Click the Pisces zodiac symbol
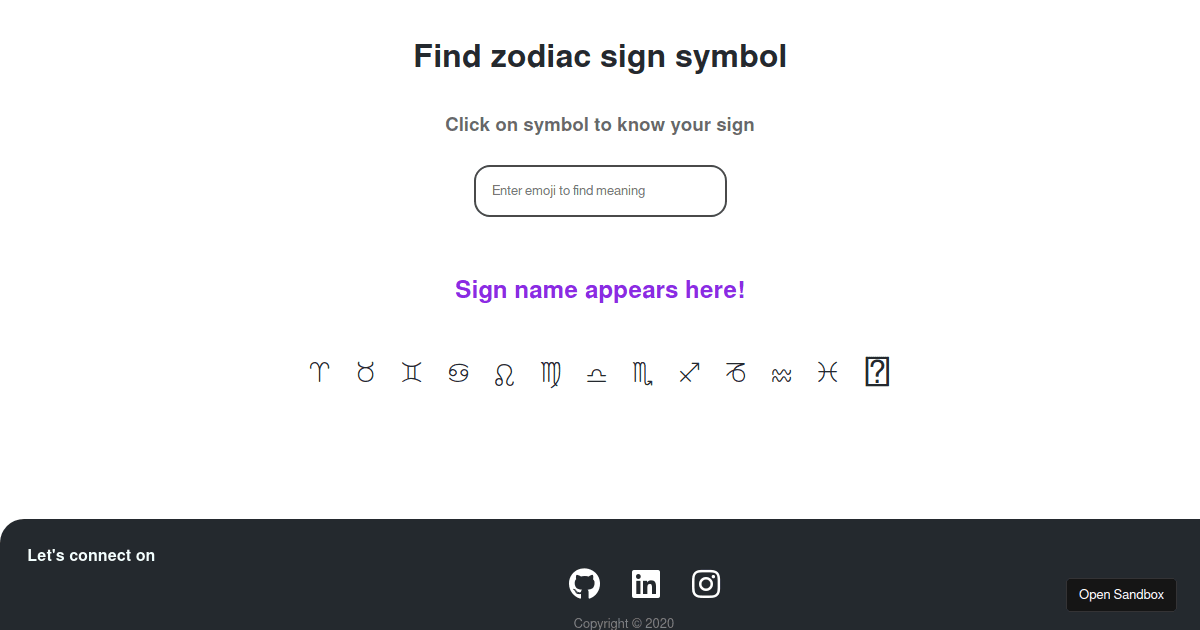The width and height of the screenshot is (1200, 630). coord(827,372)
